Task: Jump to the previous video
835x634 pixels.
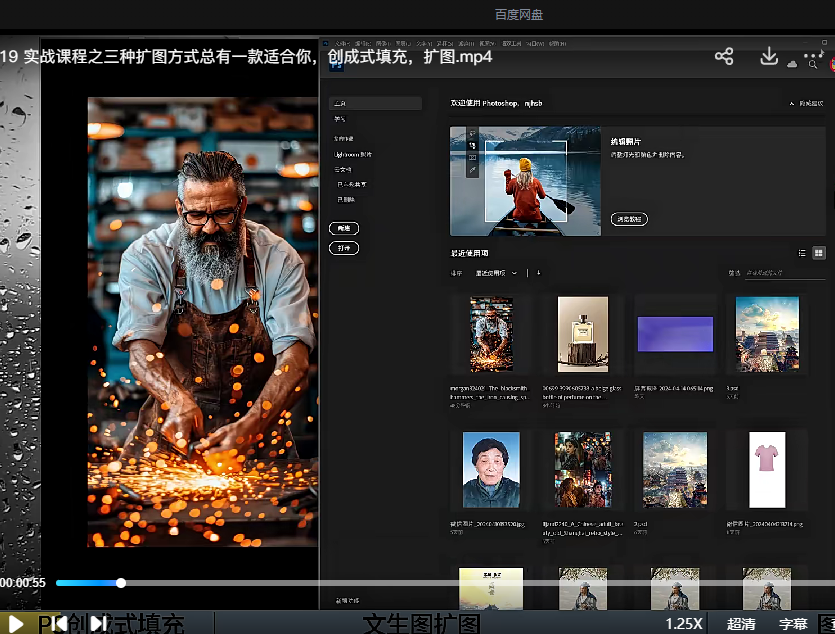Action: point(60,623)
